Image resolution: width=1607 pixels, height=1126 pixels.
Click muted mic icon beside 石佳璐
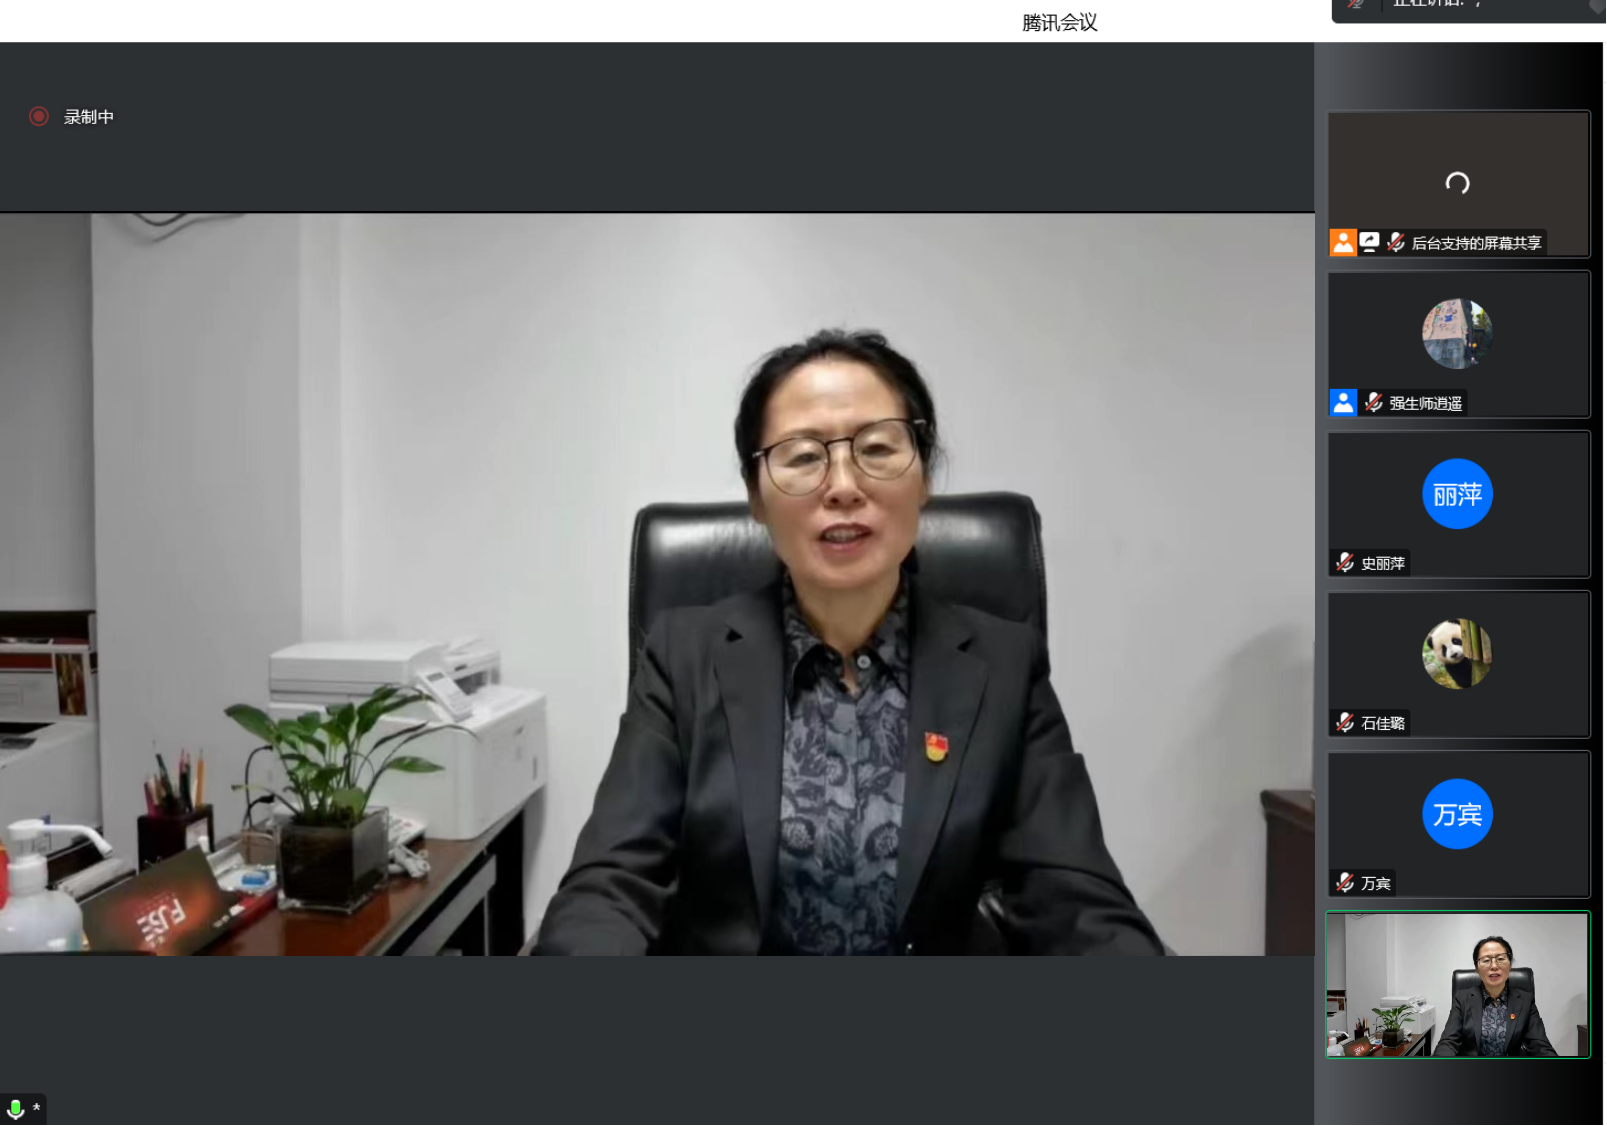pyautogui.click(x=1345, y=722)
